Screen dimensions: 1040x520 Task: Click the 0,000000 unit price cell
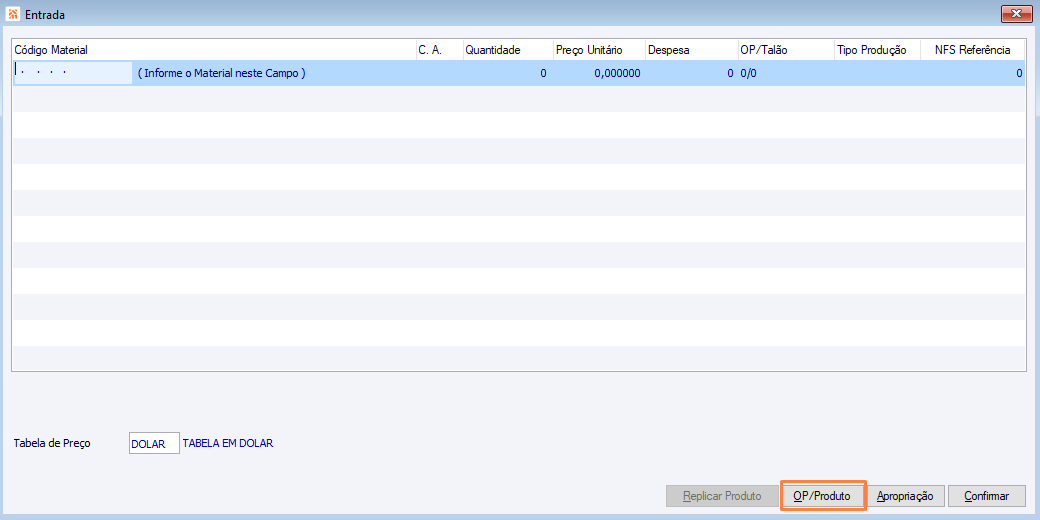coord(599,74)
